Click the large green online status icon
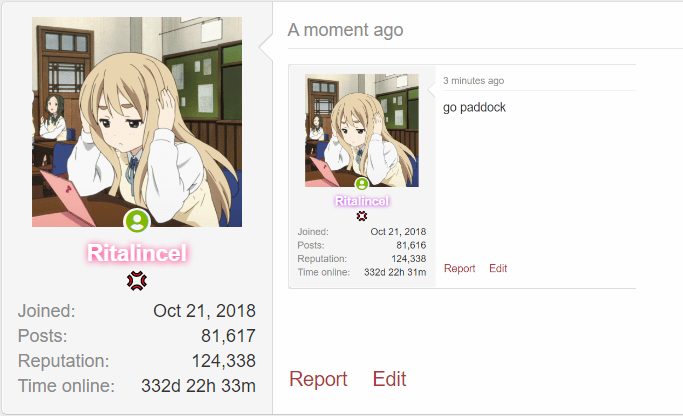Image resolution: width=683 pixels, height=416 pixels. (137, 221)
